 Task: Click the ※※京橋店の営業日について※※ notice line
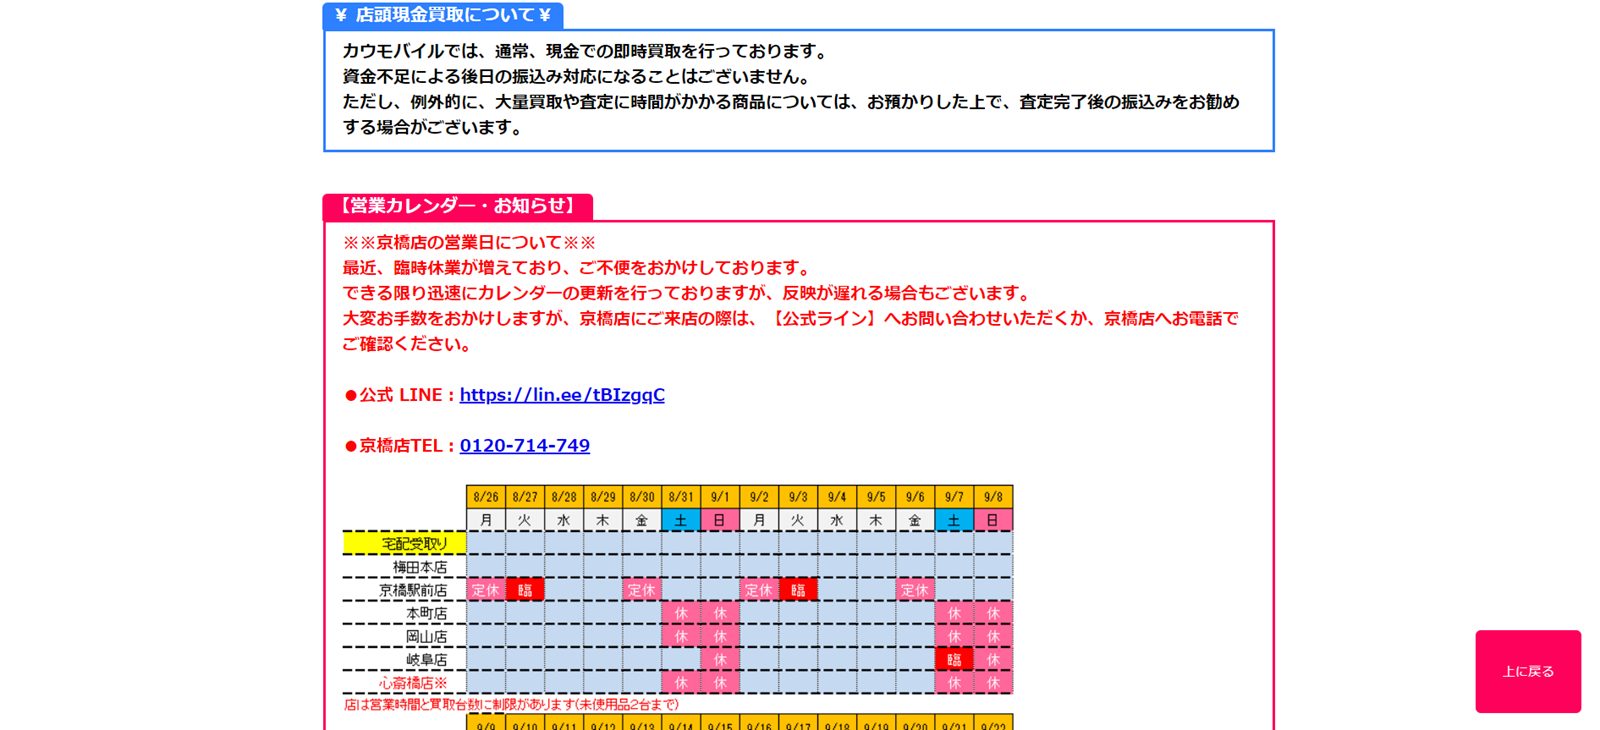pyautogui.click(x=469, y=243)
